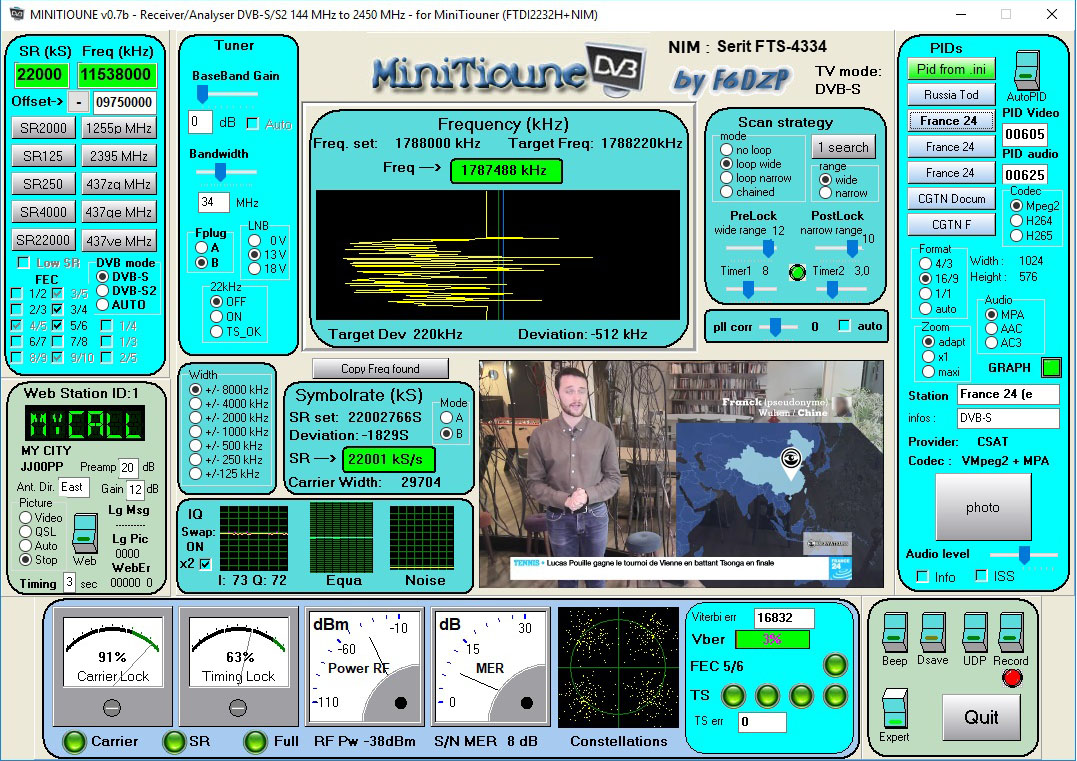
Task: Click Copy Freq found button
Action: click(380, 369)
